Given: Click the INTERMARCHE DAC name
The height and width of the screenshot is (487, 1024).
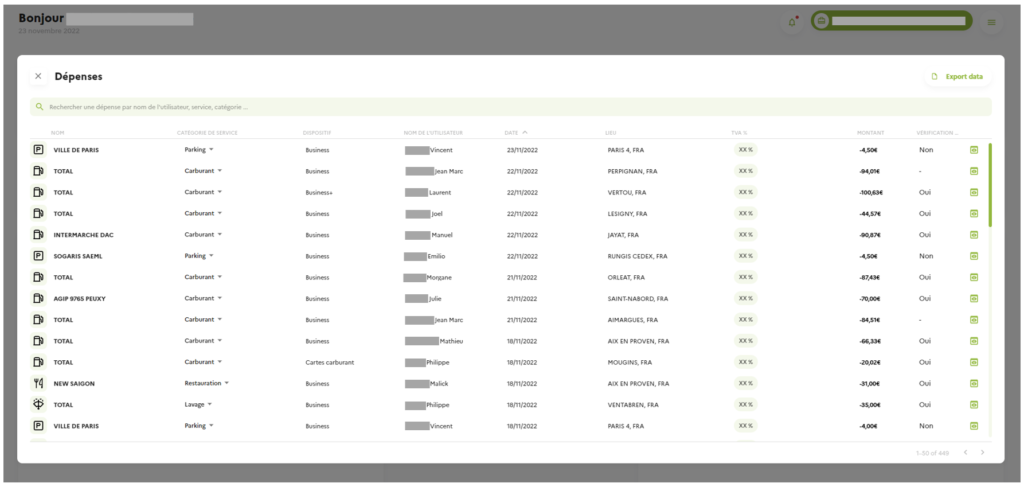Looking at the screenshot, I should [84, 235].
